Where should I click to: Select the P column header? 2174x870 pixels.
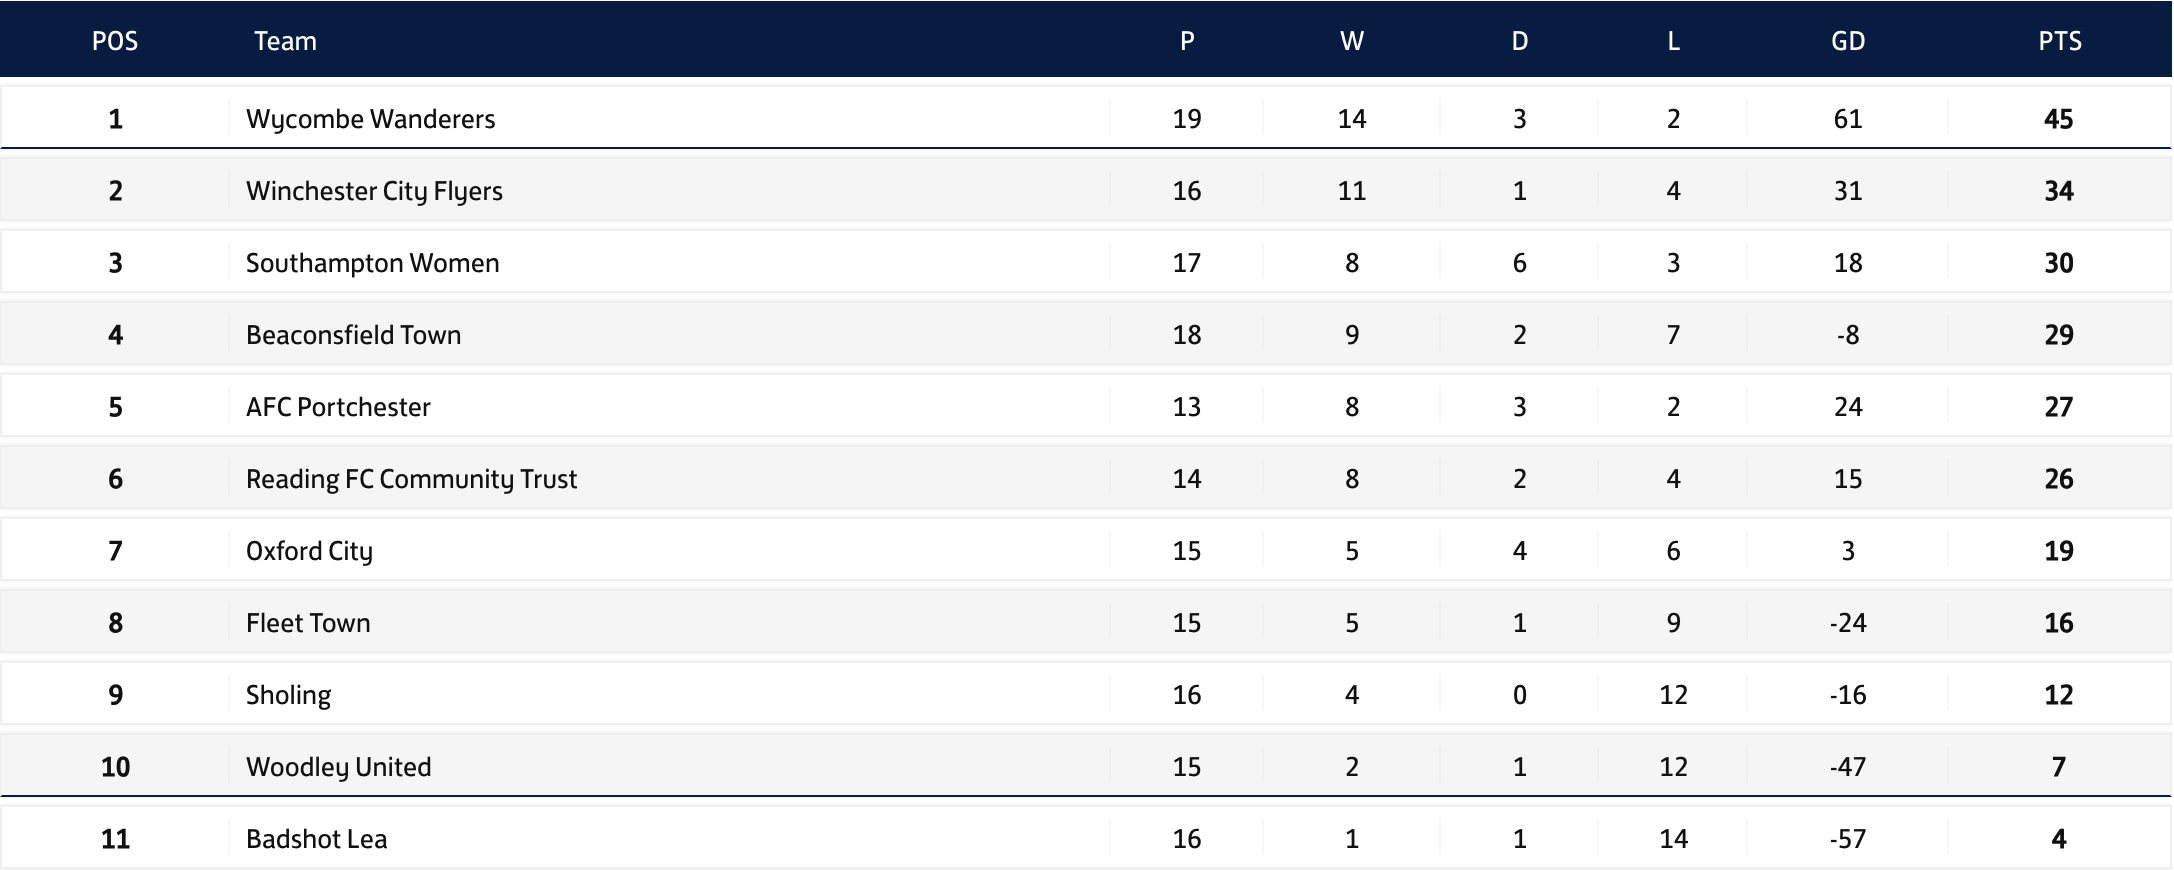point(1187,41)
